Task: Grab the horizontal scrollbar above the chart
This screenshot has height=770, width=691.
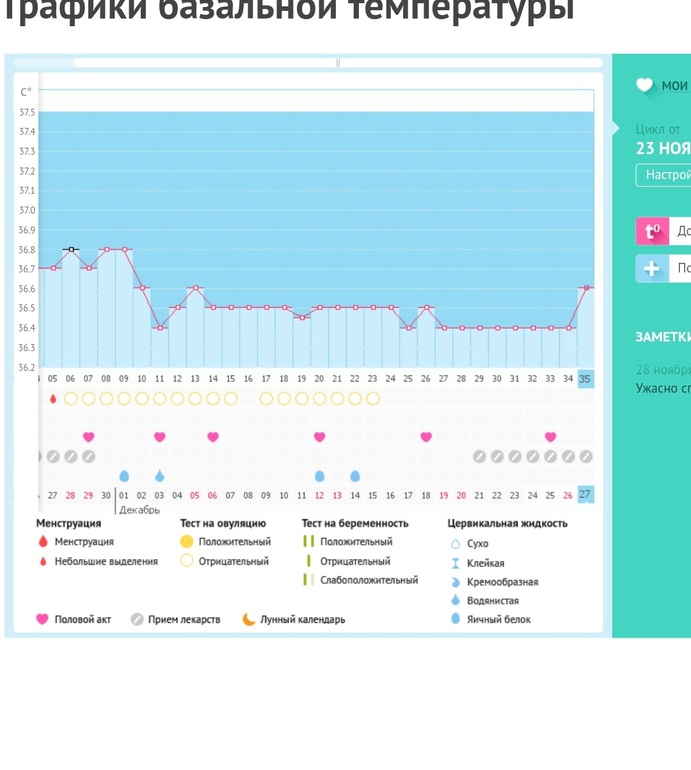Action: click(338, 63)
